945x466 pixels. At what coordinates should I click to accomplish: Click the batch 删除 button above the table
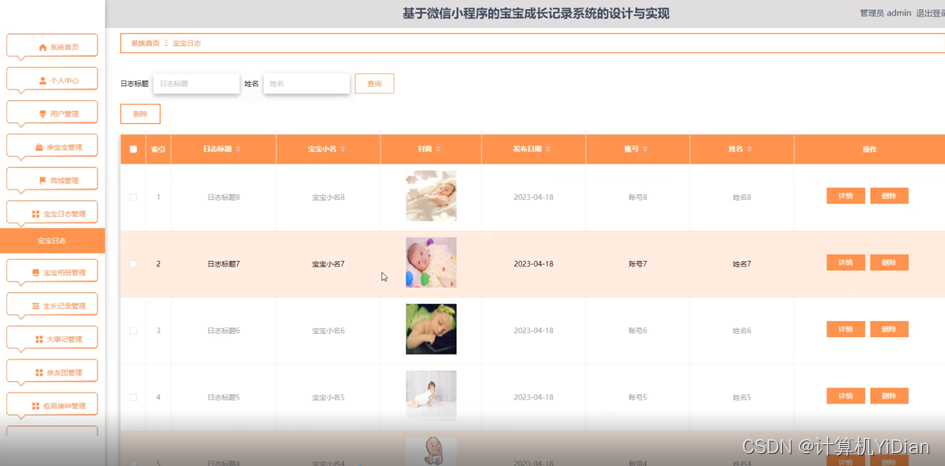(x=140, y=114)
